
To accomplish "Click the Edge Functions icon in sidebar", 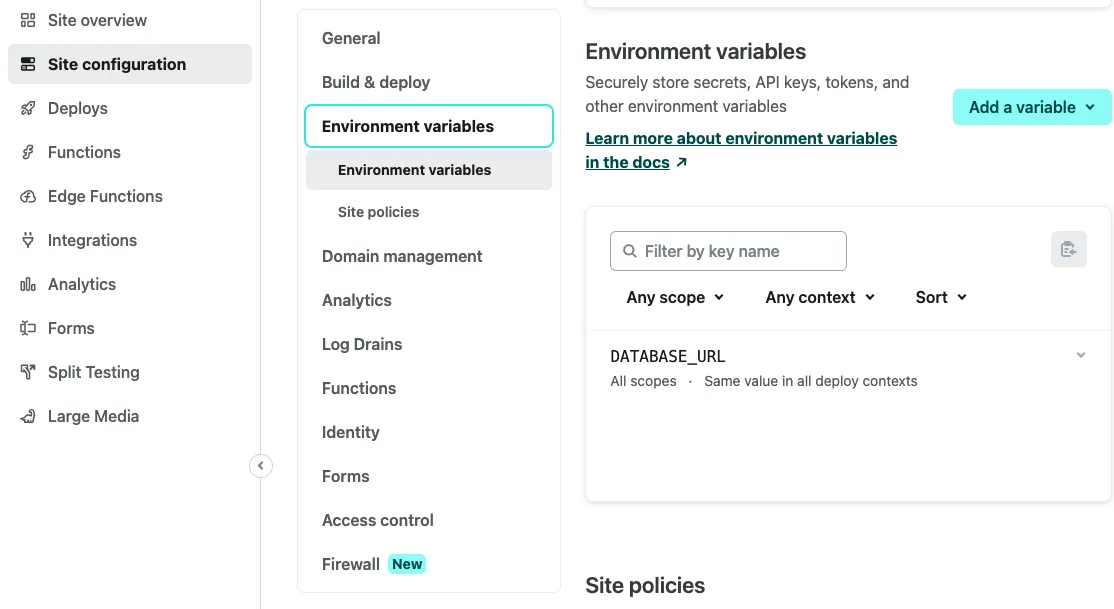I will 28,197.
